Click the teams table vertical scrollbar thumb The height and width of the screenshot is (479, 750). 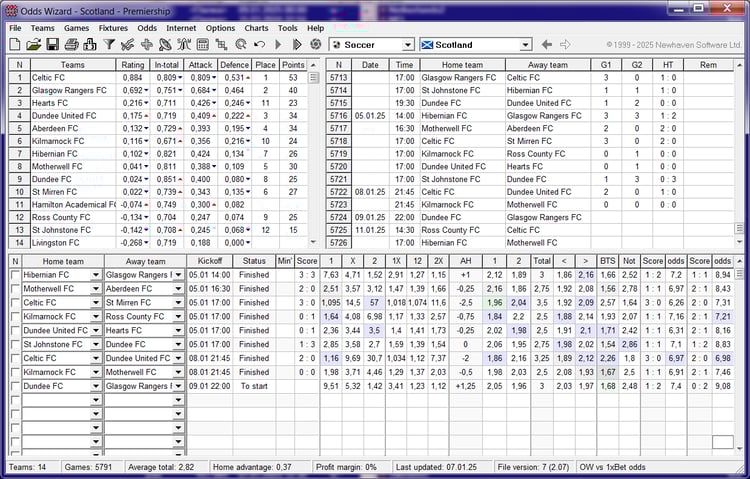314,78
